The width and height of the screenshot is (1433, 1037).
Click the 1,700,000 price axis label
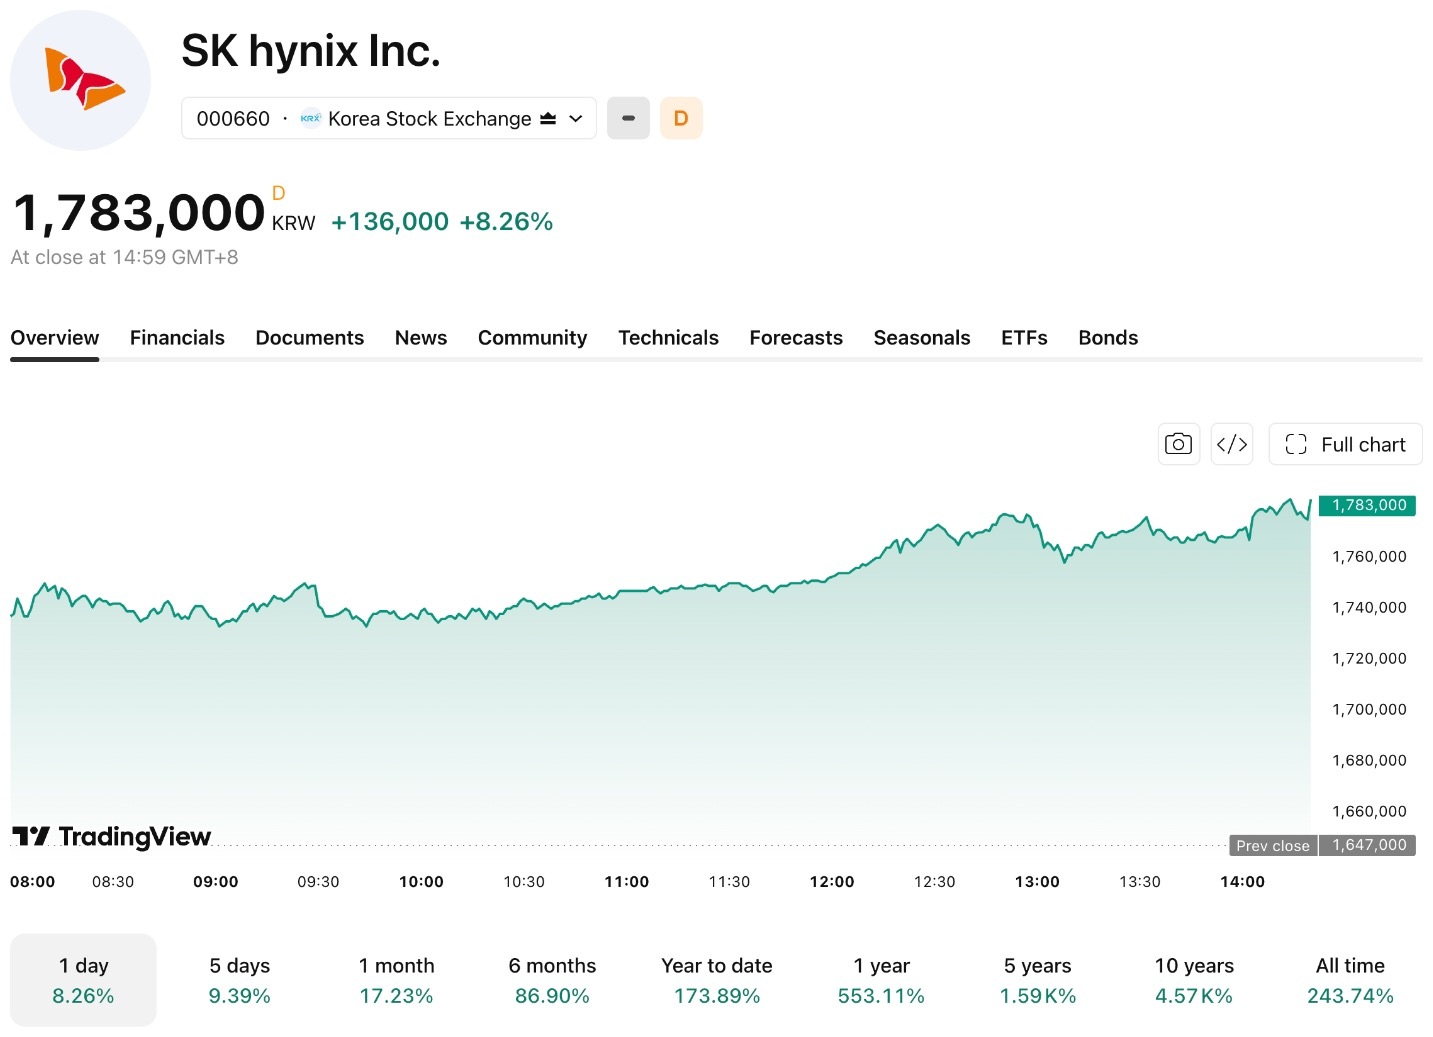coord(1369,709)
